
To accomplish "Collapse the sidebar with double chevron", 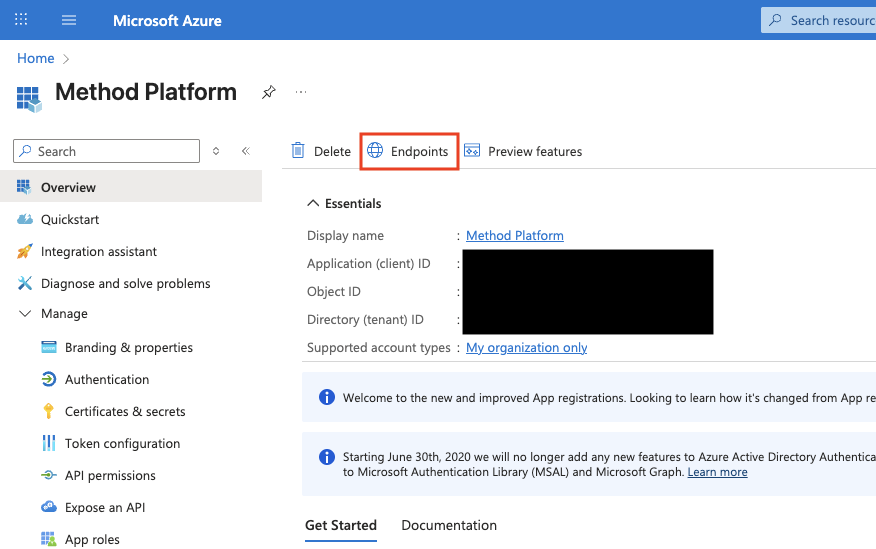I will [245, 151].
